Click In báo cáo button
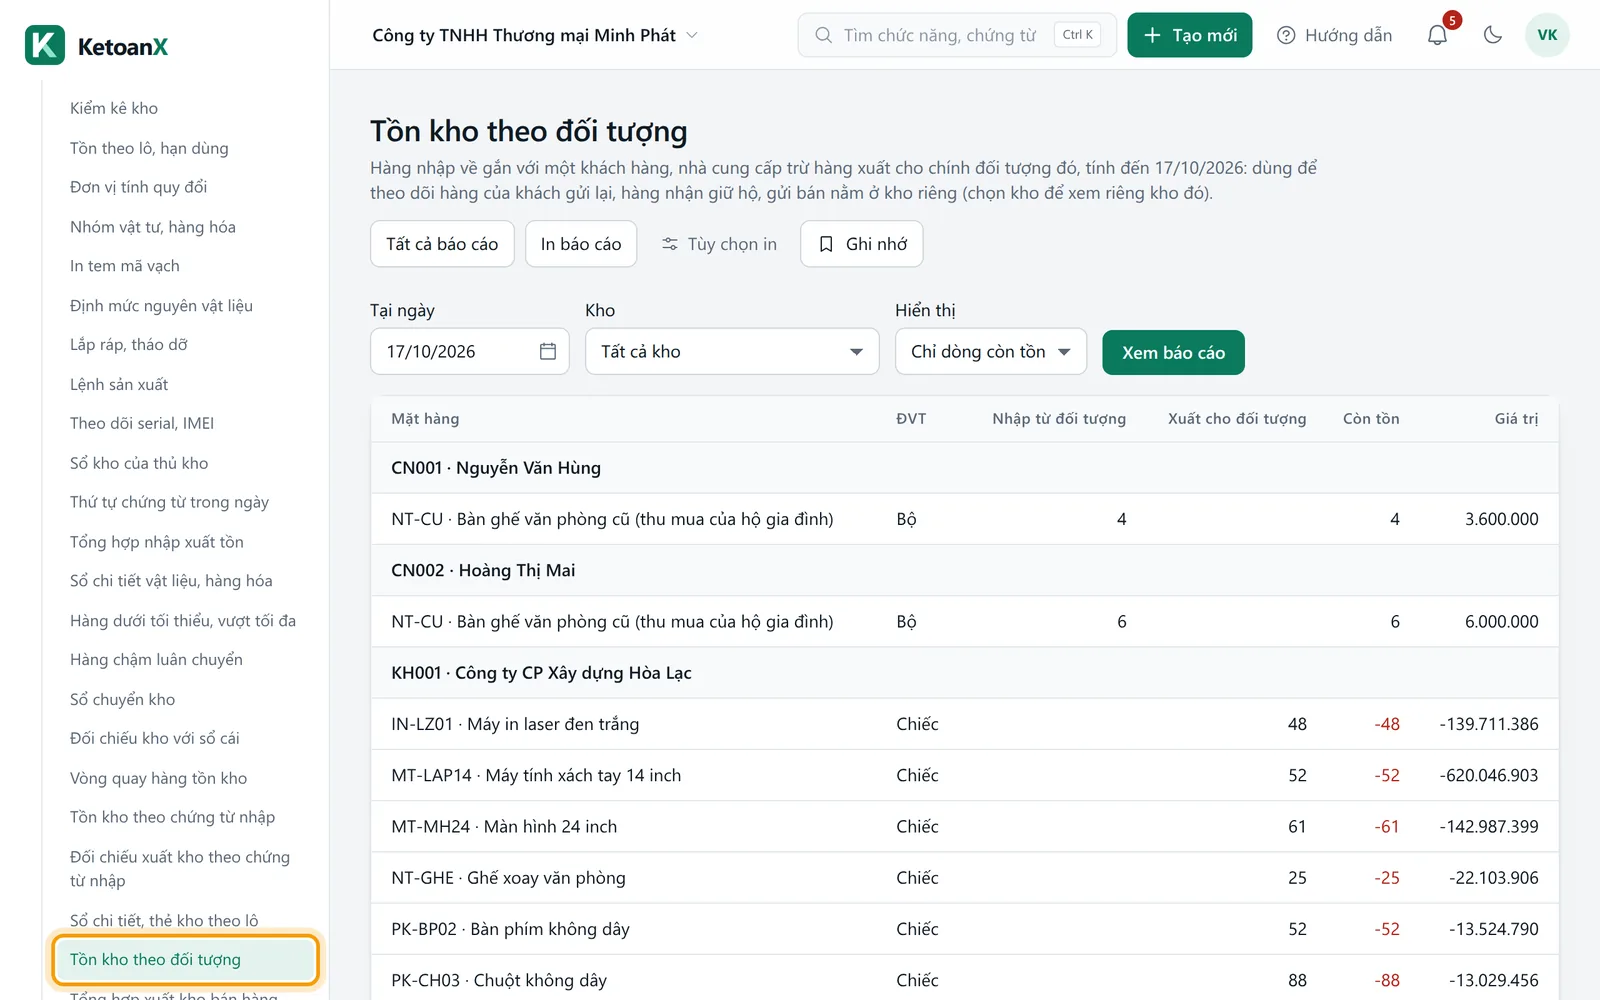 (581, 244)
